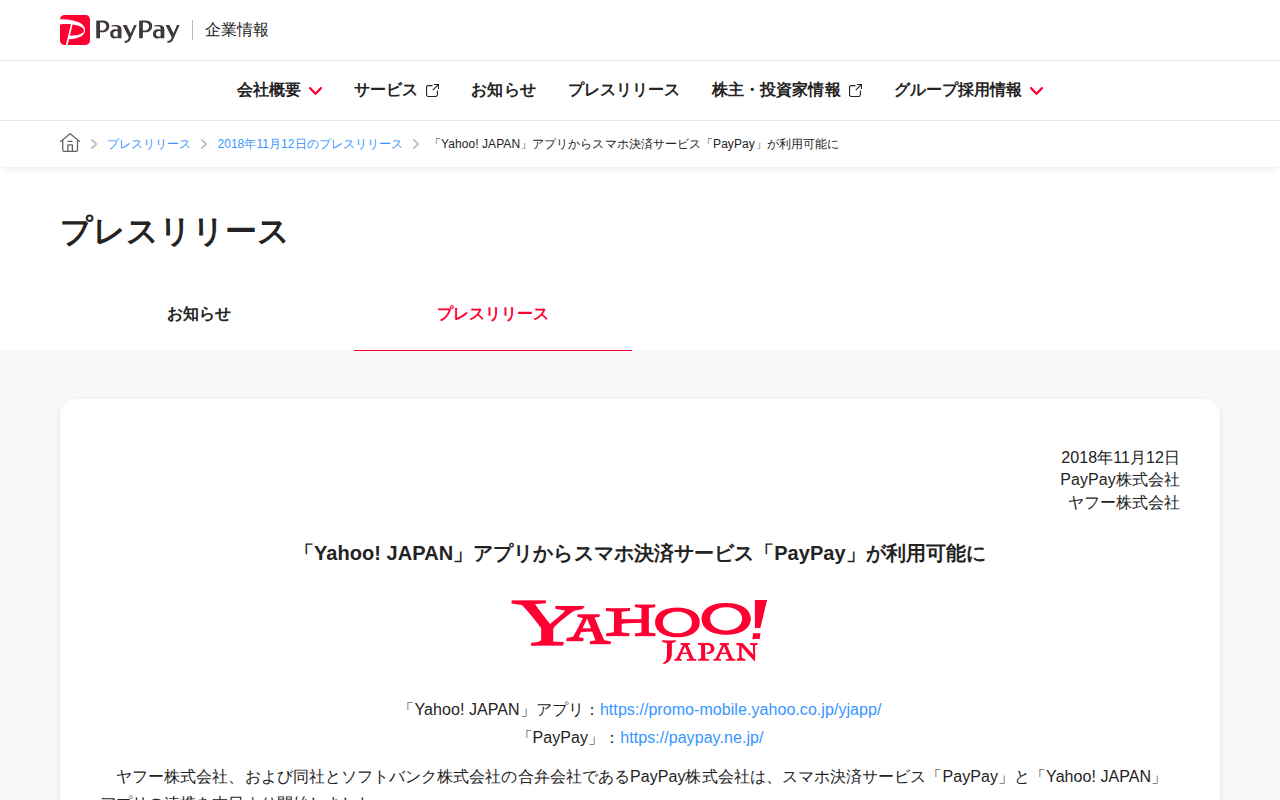1280x800 pixels.
Task: Click the article headline about Yahoo! JAPAN アプリ
Action: [x=640, y=553]
